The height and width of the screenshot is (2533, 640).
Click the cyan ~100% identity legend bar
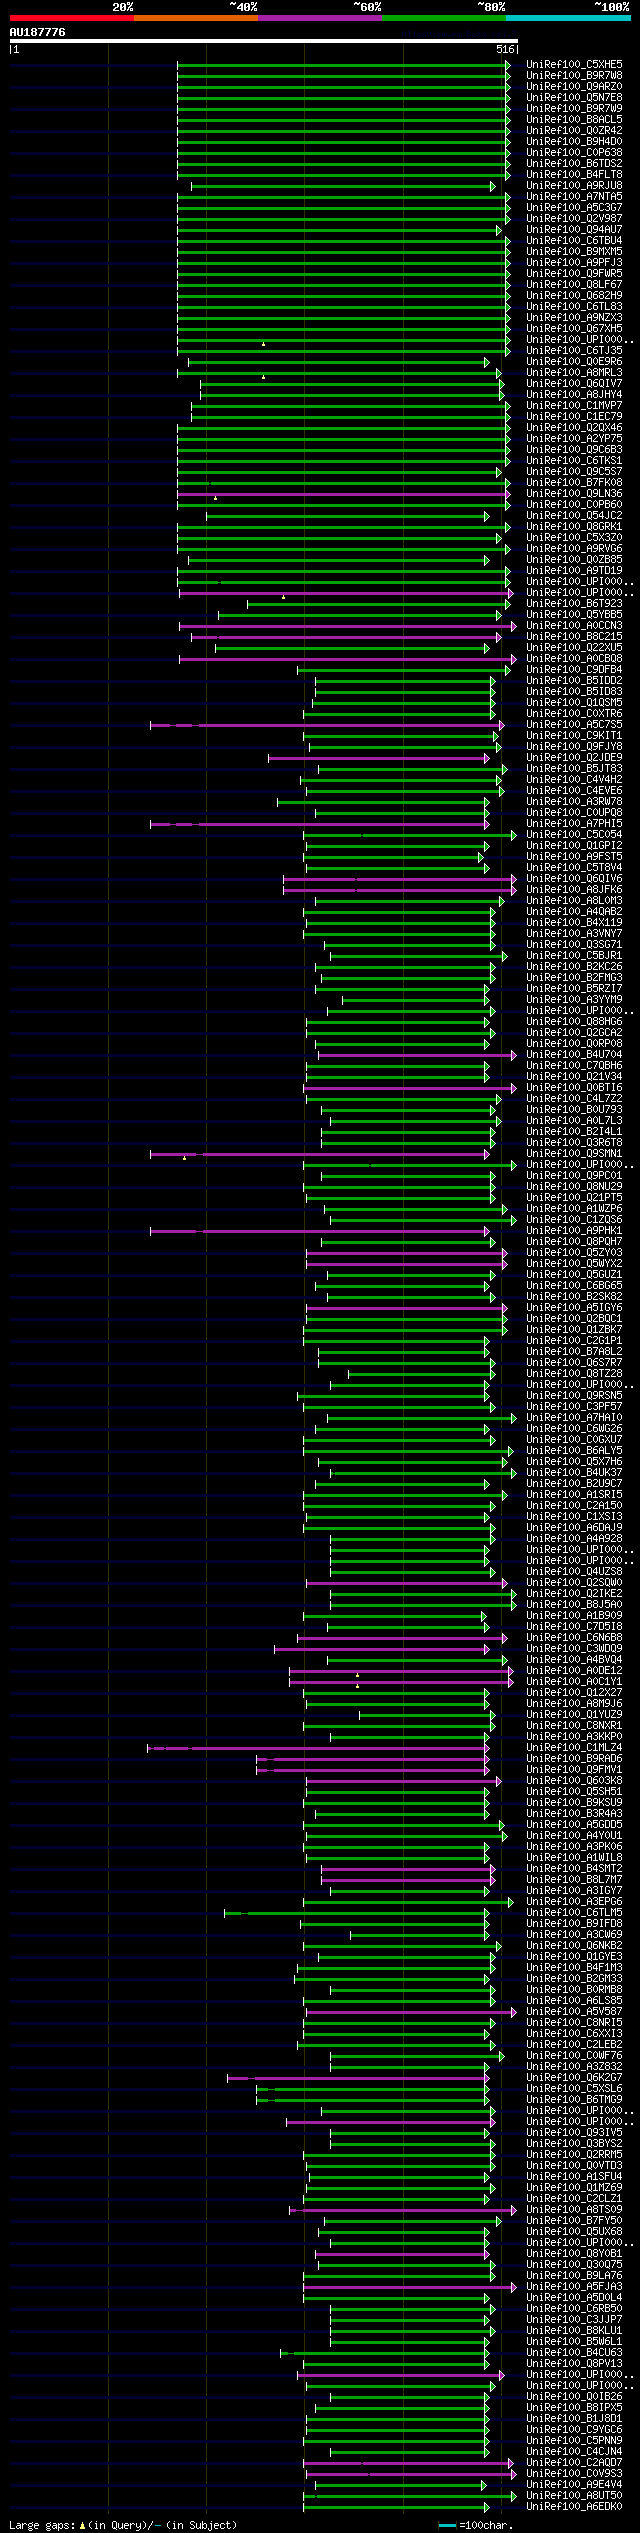point(568,18)
